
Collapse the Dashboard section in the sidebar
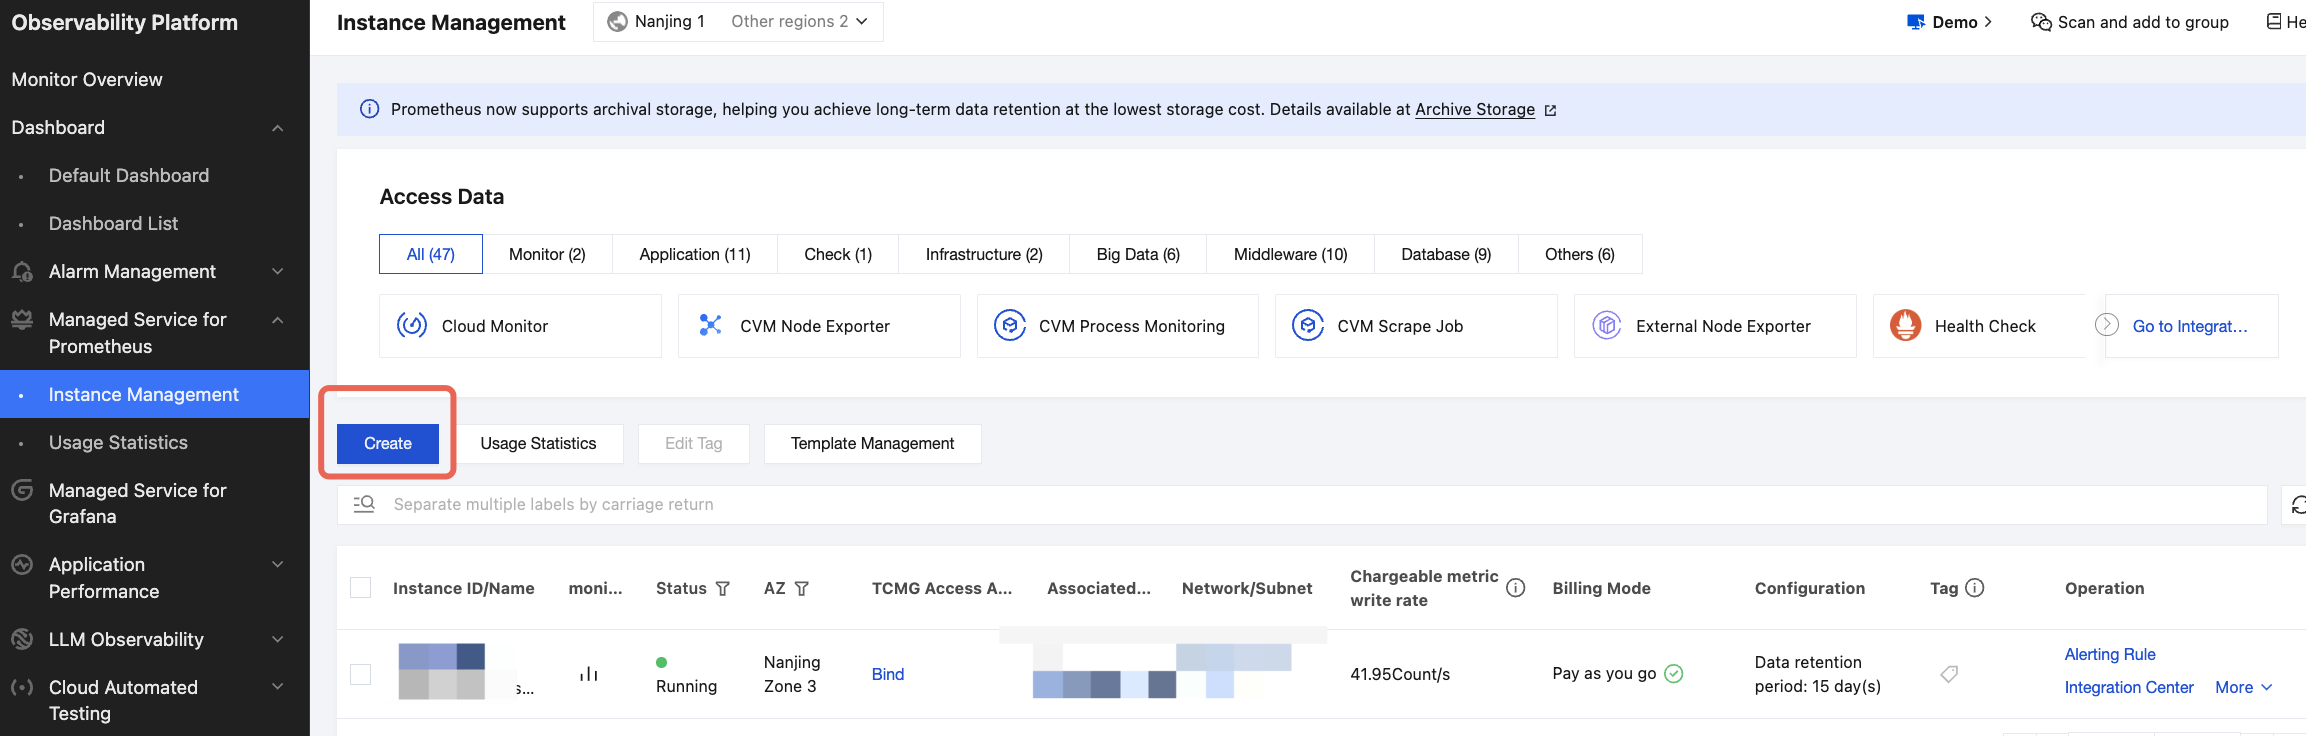tap(278, 128)
